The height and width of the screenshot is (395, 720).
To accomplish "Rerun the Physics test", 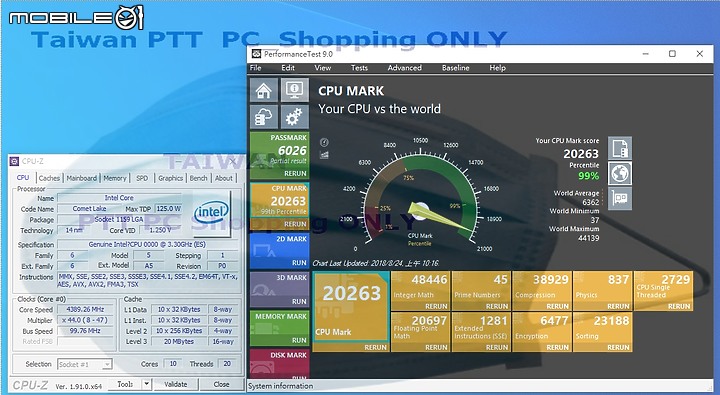I will pos(618,306).
